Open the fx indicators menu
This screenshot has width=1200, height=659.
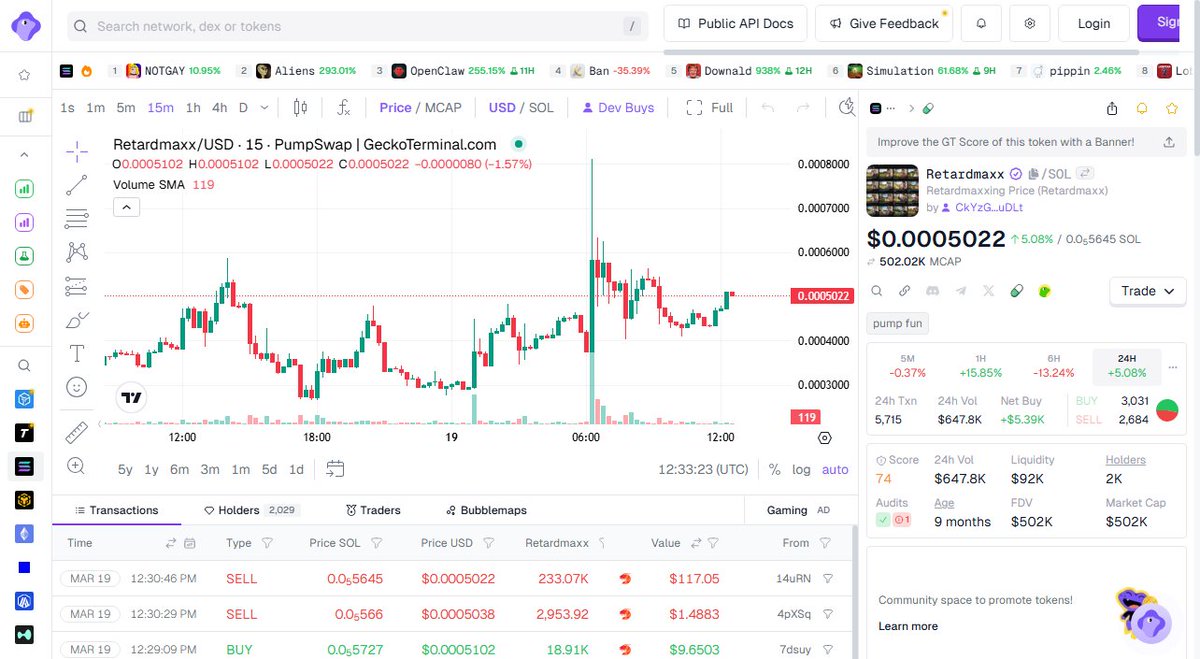pyautogui.click(x=343, y=107)
